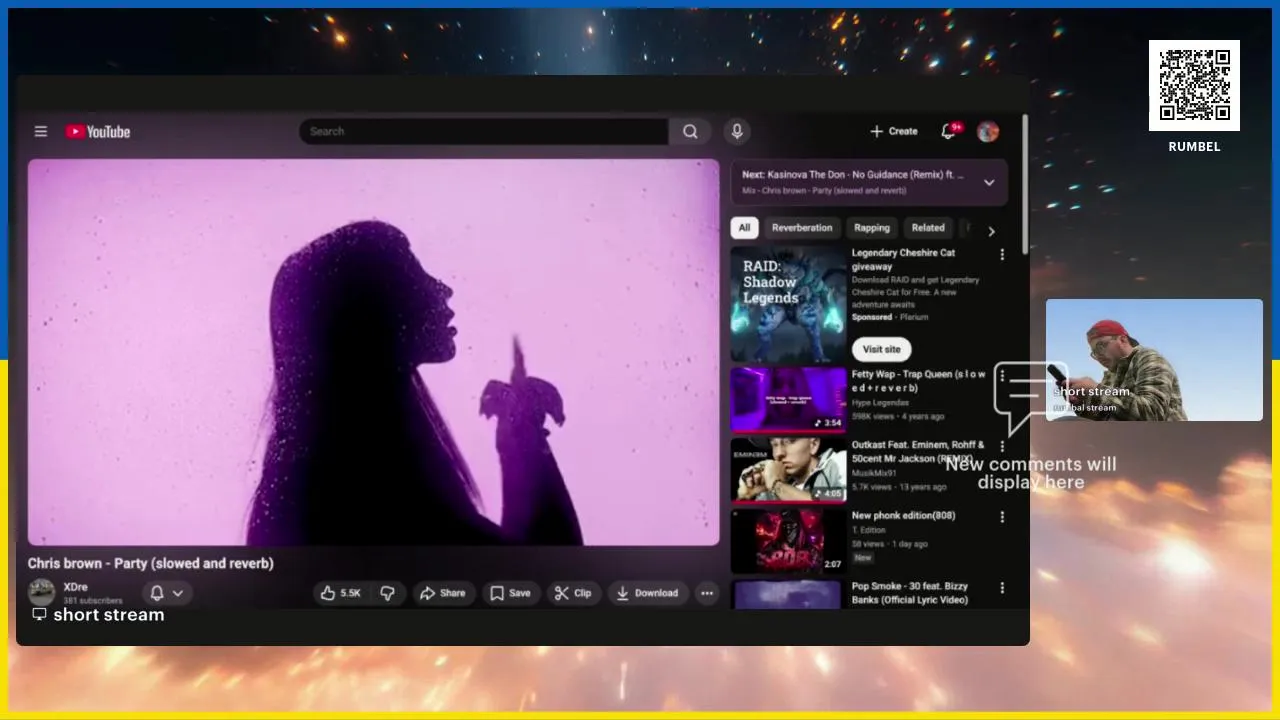Image resolution: width=1280 pixels, height=720 pixels.
Task: Click the MusikMix91 channel name
Action: pos(874,473)
